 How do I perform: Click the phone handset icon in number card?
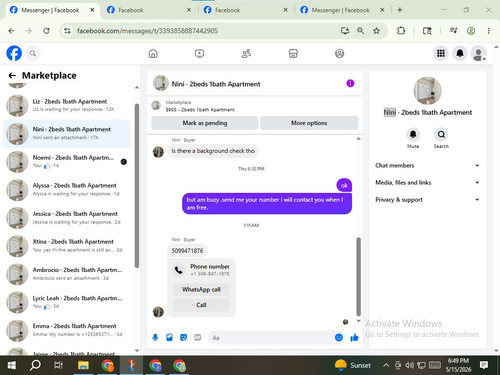point(179,270)
